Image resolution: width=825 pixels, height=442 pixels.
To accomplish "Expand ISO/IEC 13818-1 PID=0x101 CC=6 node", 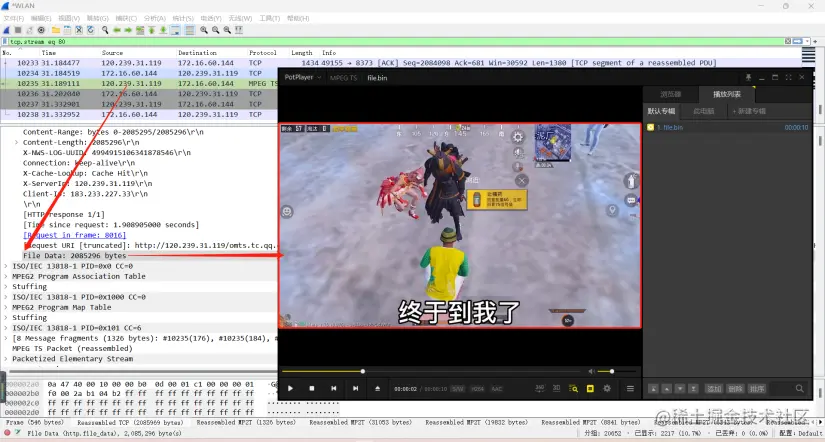I will point(6,328).
